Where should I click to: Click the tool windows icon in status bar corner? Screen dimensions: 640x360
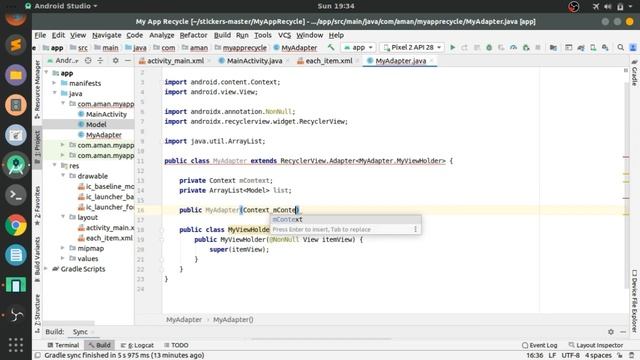click(x=38, y=356)
